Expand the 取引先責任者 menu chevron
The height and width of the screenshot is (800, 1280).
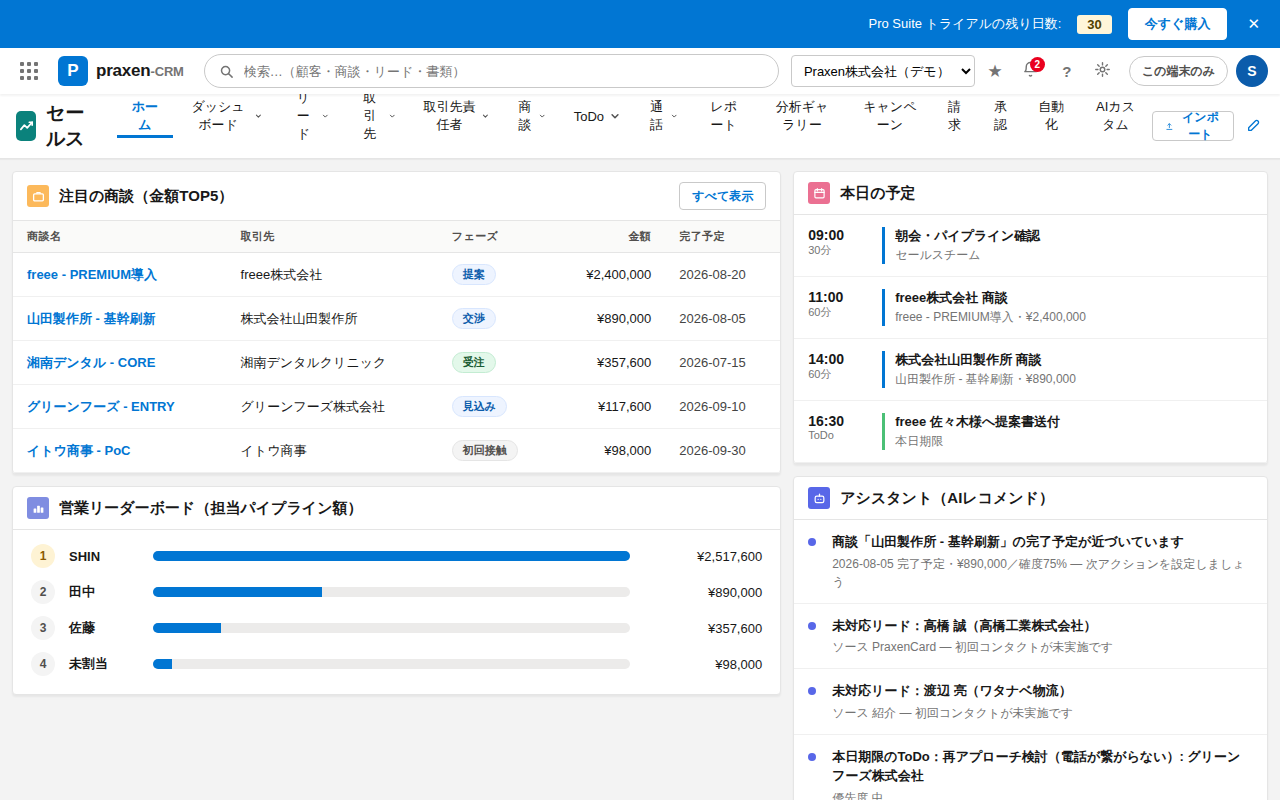point(485,116)
